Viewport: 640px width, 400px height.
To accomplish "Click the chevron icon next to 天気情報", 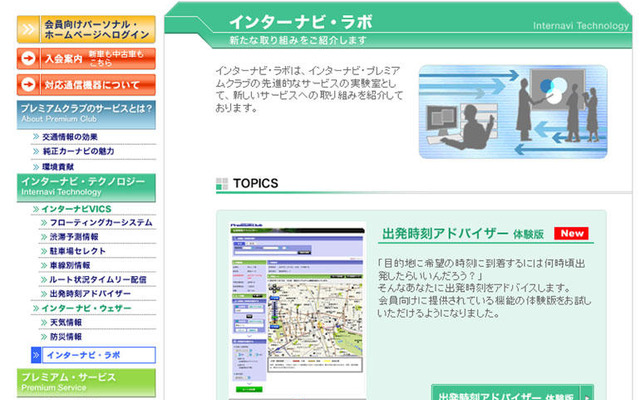I will coord(44,322).
